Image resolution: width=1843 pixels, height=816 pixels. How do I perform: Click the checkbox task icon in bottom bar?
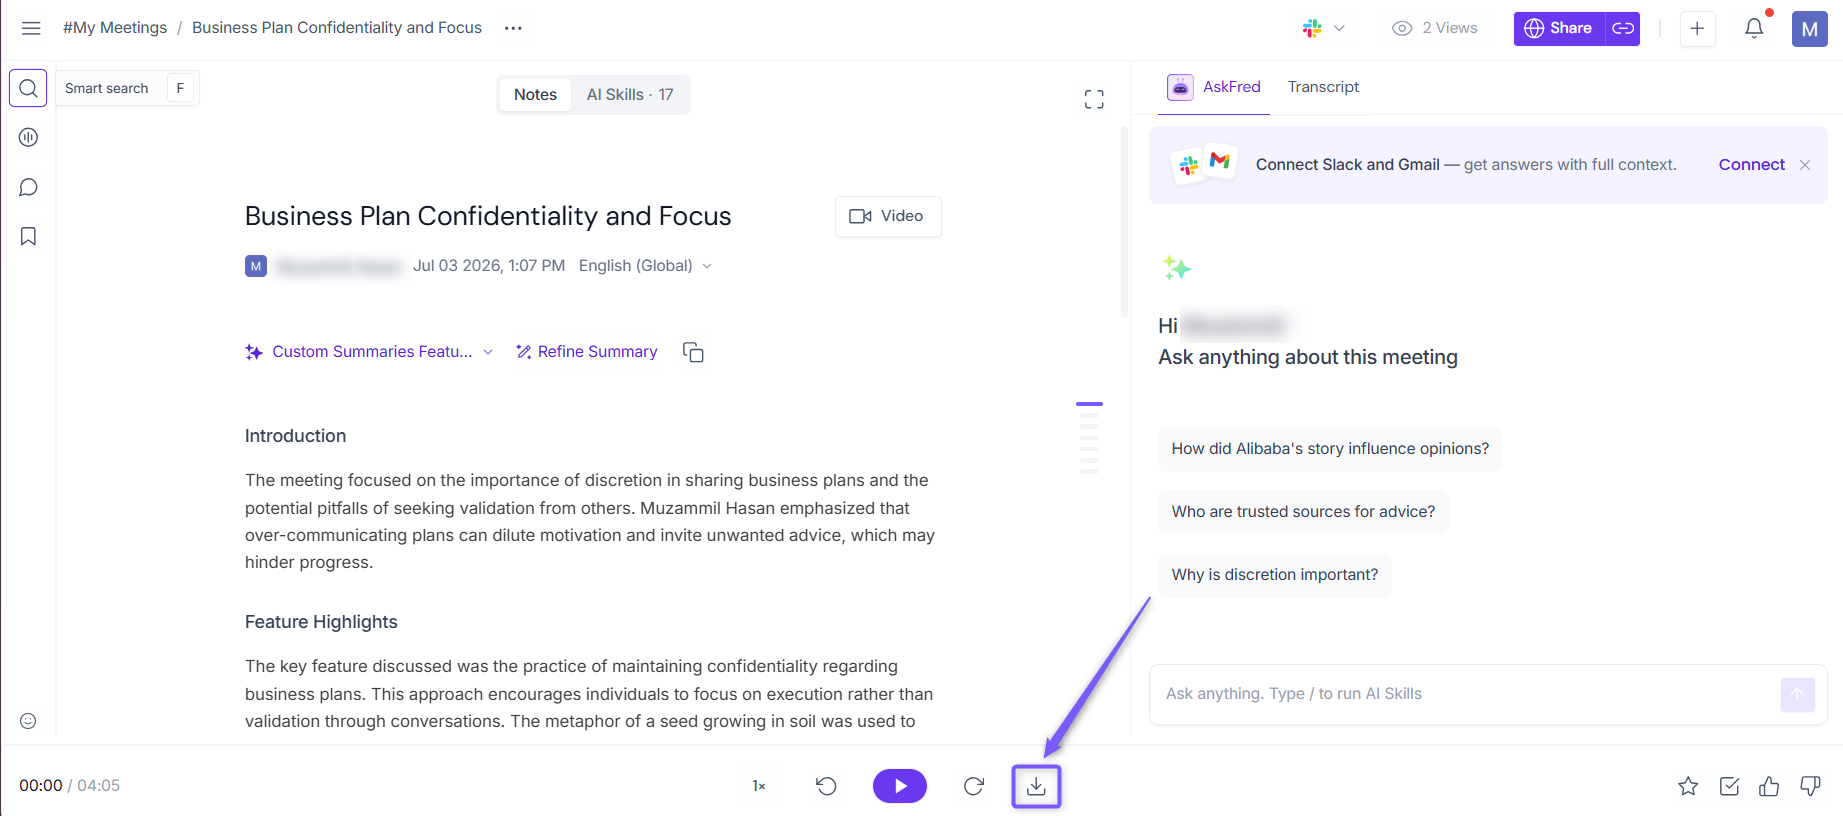1729,786
